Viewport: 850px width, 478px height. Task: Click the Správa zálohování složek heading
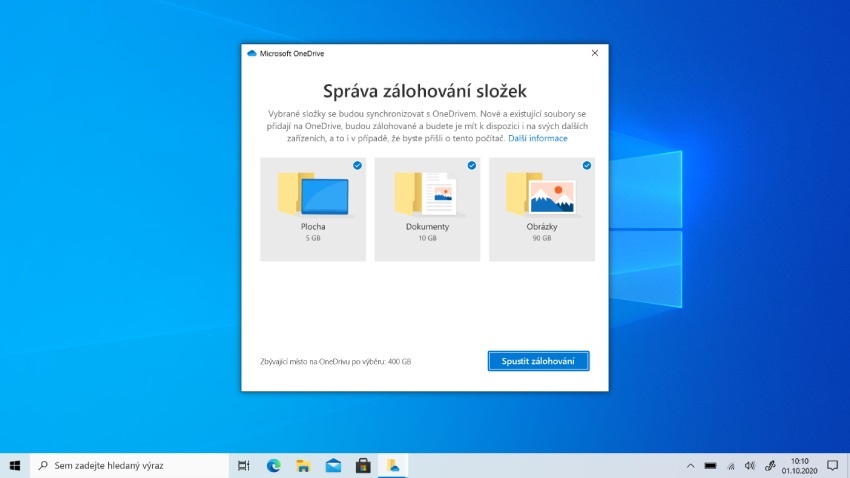click(x=425, y=91)
